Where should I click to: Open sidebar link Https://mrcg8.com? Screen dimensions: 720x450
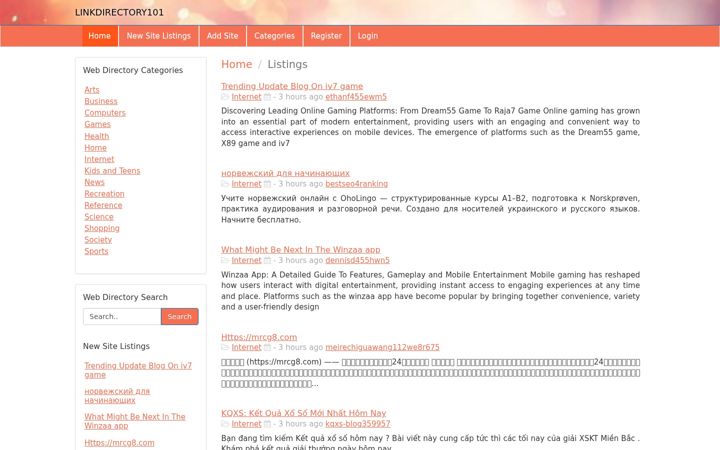(119, 443)
